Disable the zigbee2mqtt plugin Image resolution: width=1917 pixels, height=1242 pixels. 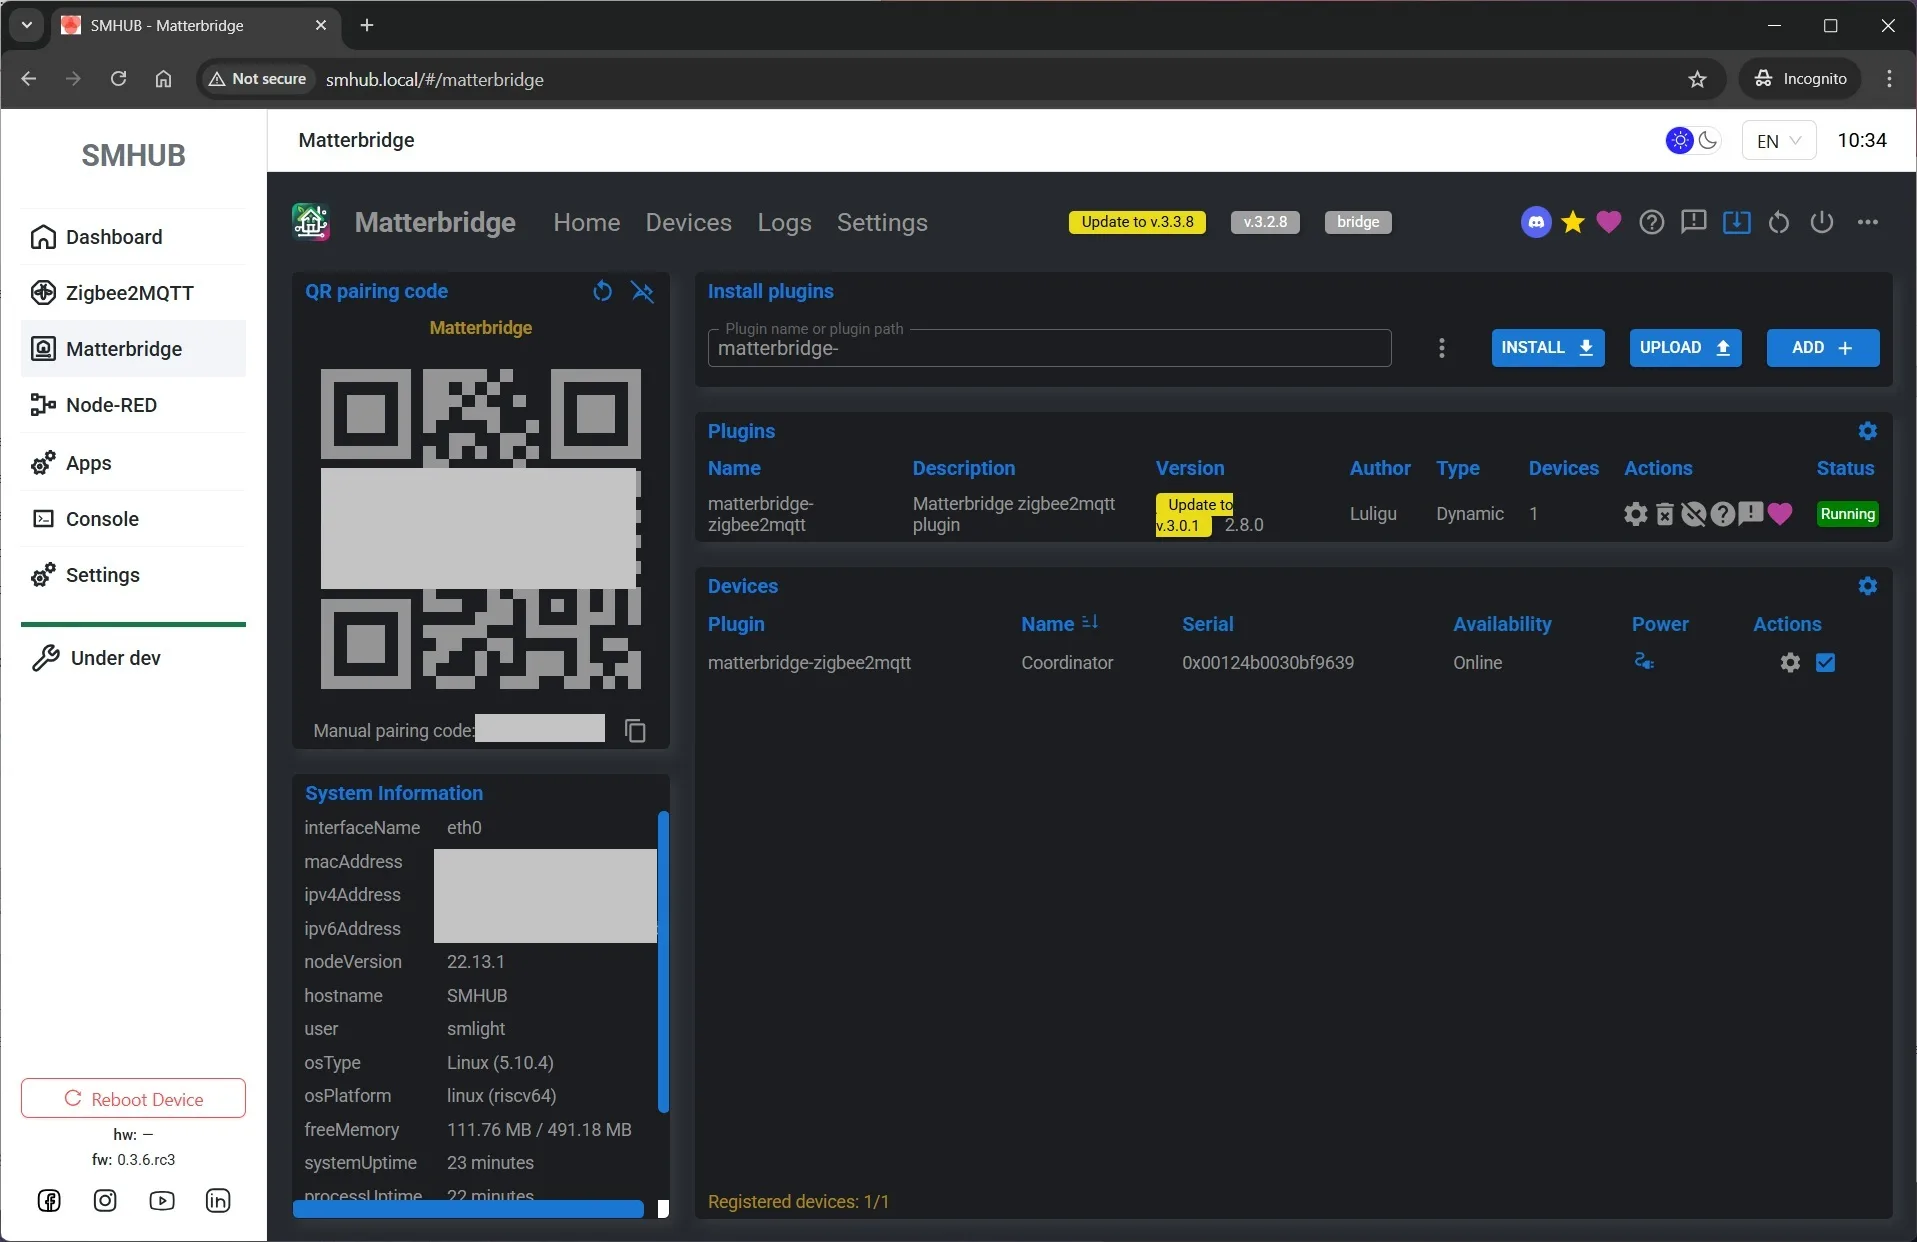1693,514
